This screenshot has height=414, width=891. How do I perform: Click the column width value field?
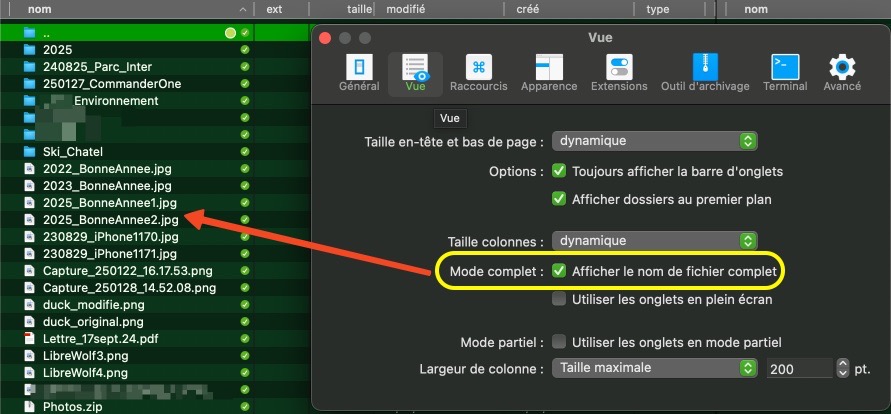pos(798,368)
